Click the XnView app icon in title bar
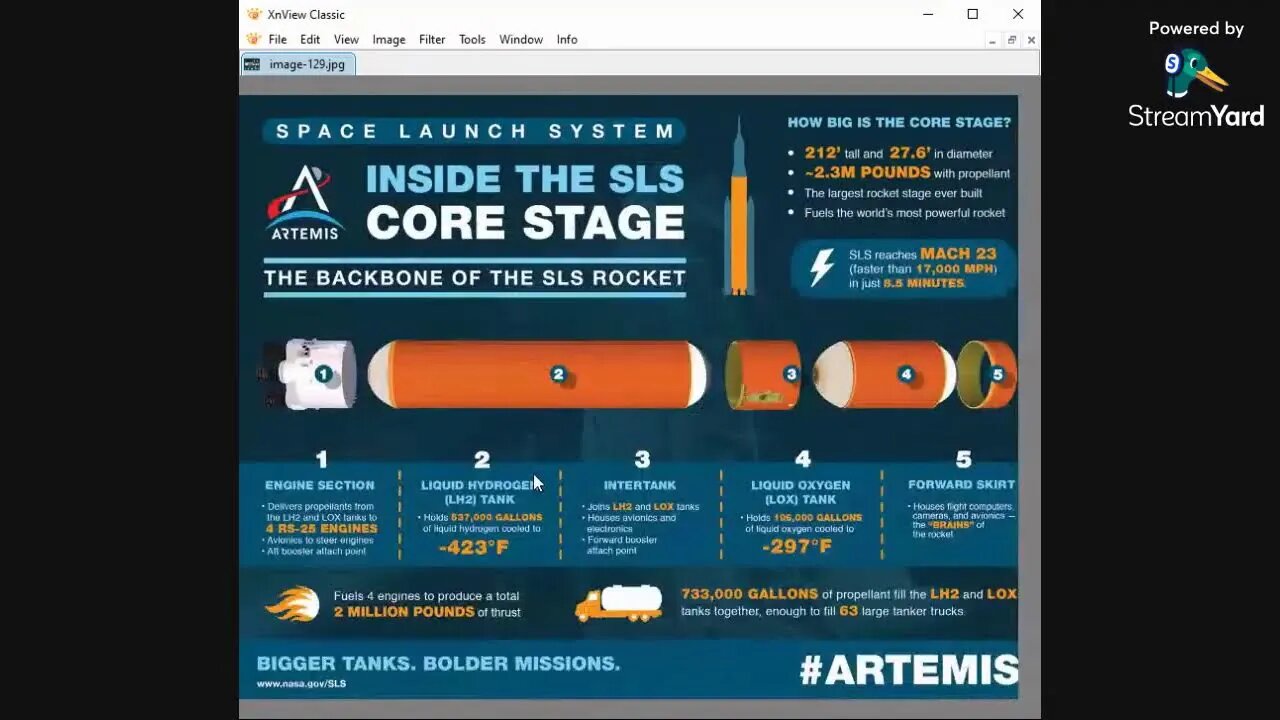Viewport: 1280px width, 720px height. [x=254, y=14]
